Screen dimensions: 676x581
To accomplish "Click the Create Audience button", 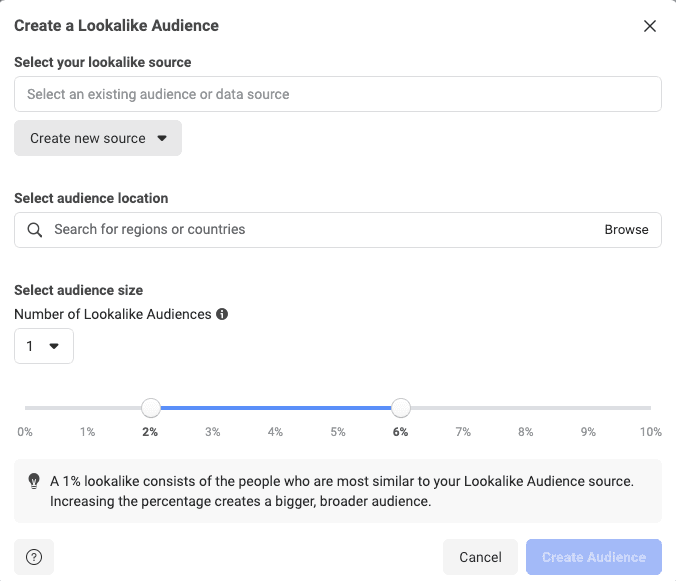I will 593,557.
